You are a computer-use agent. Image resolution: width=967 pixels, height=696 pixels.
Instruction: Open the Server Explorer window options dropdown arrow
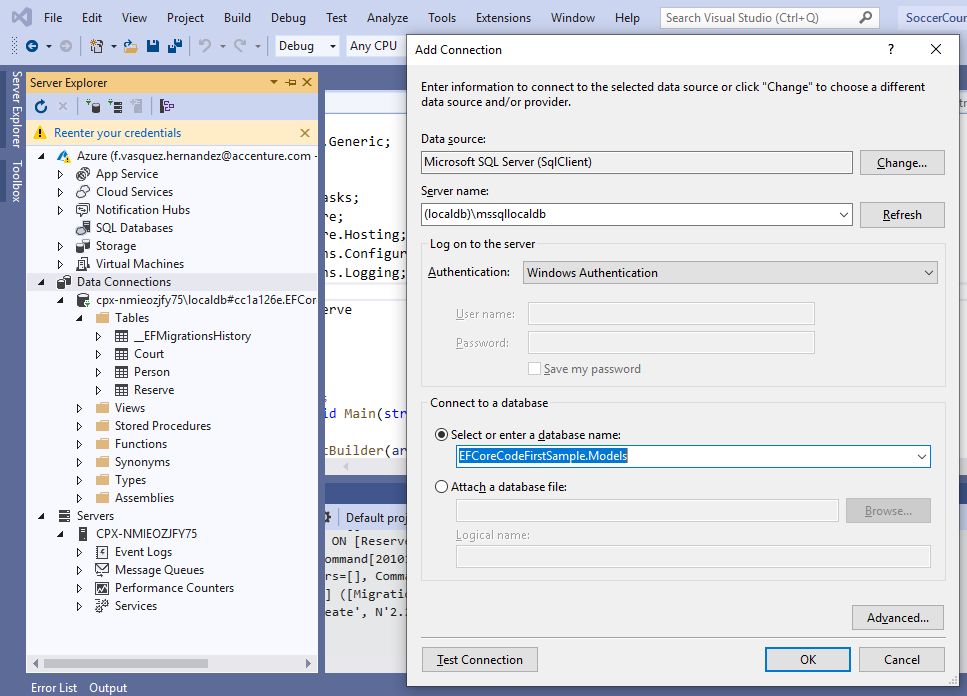click(274, 83)
